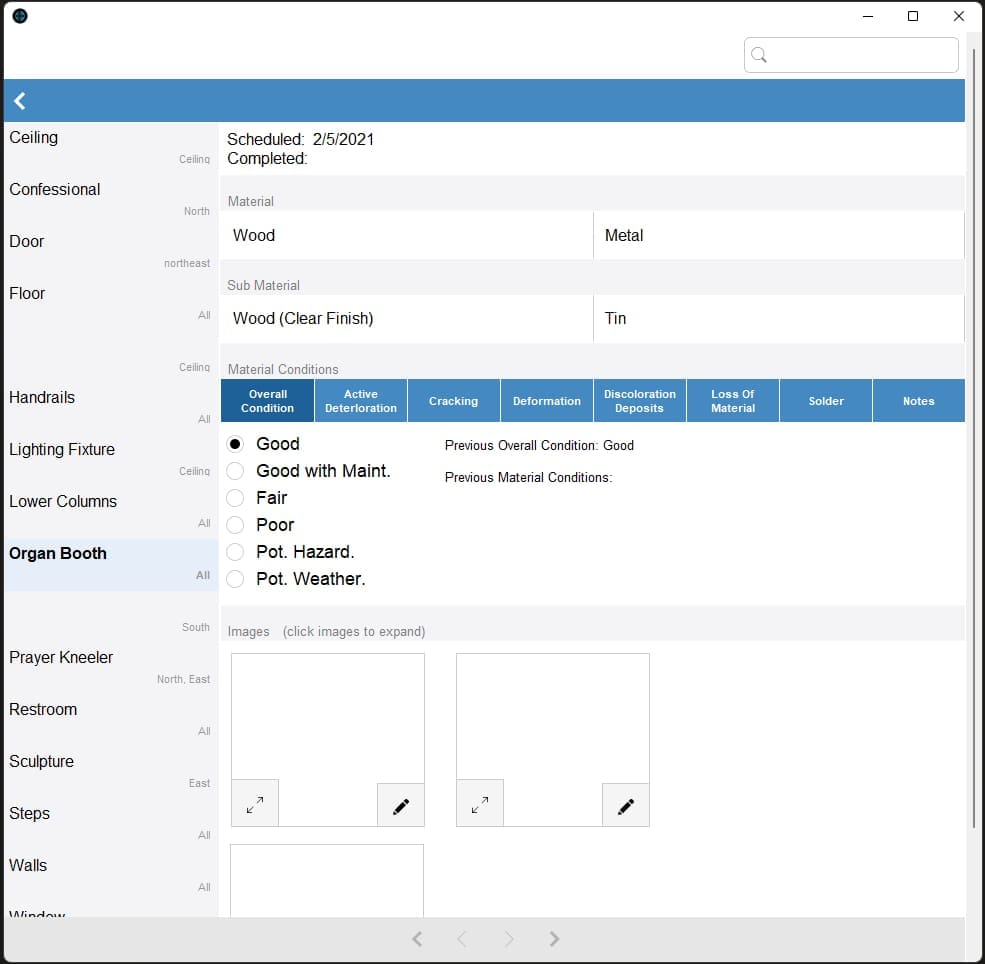Edit the second image with pencil icon
This screenshot has height=964, width=985.
point(626,806)
